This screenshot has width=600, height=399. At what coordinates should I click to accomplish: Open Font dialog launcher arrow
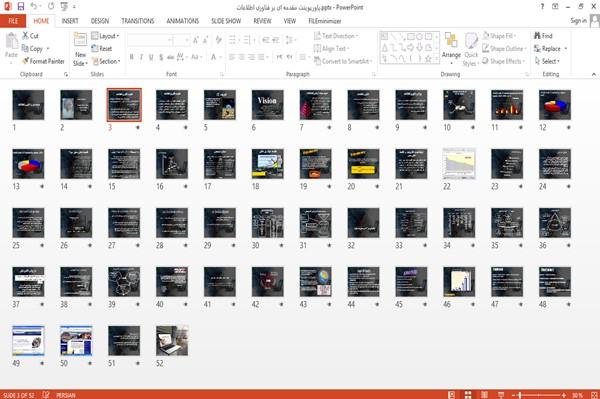point(221,74)
